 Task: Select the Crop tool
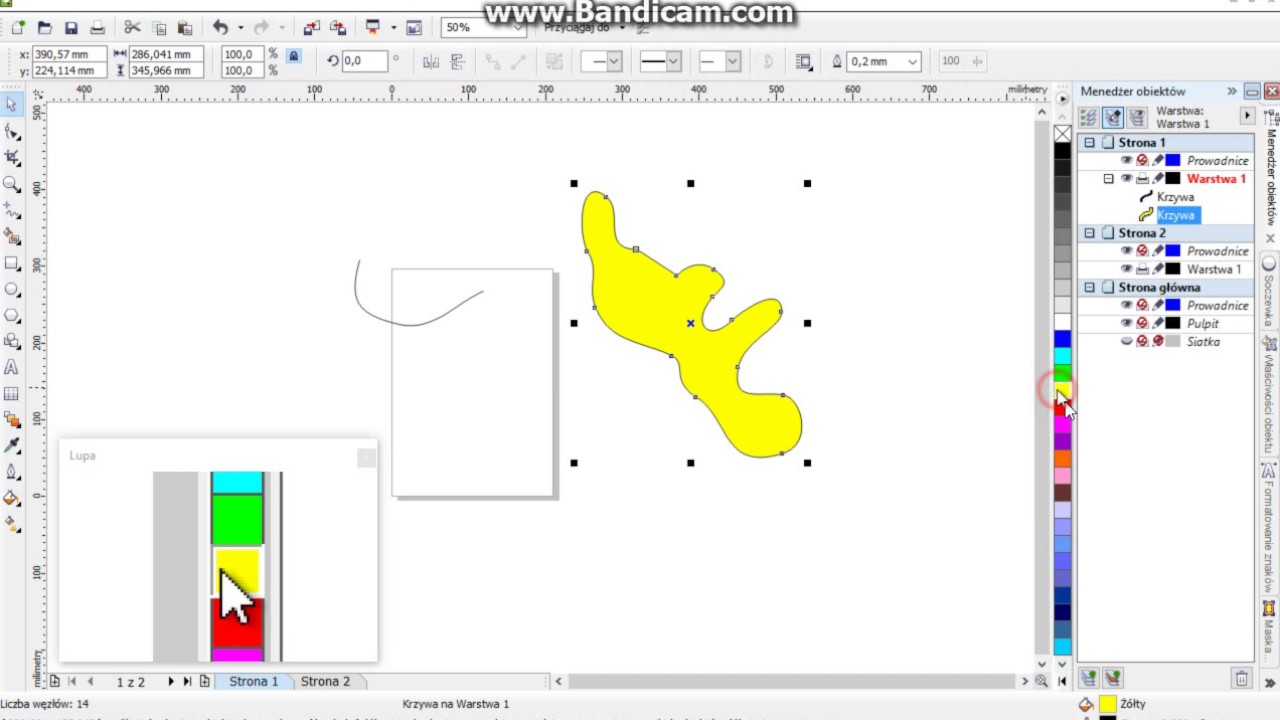coord(12,158)
